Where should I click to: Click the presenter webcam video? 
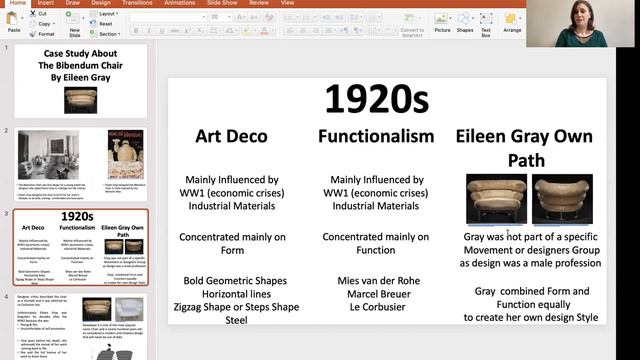(580, 23)
